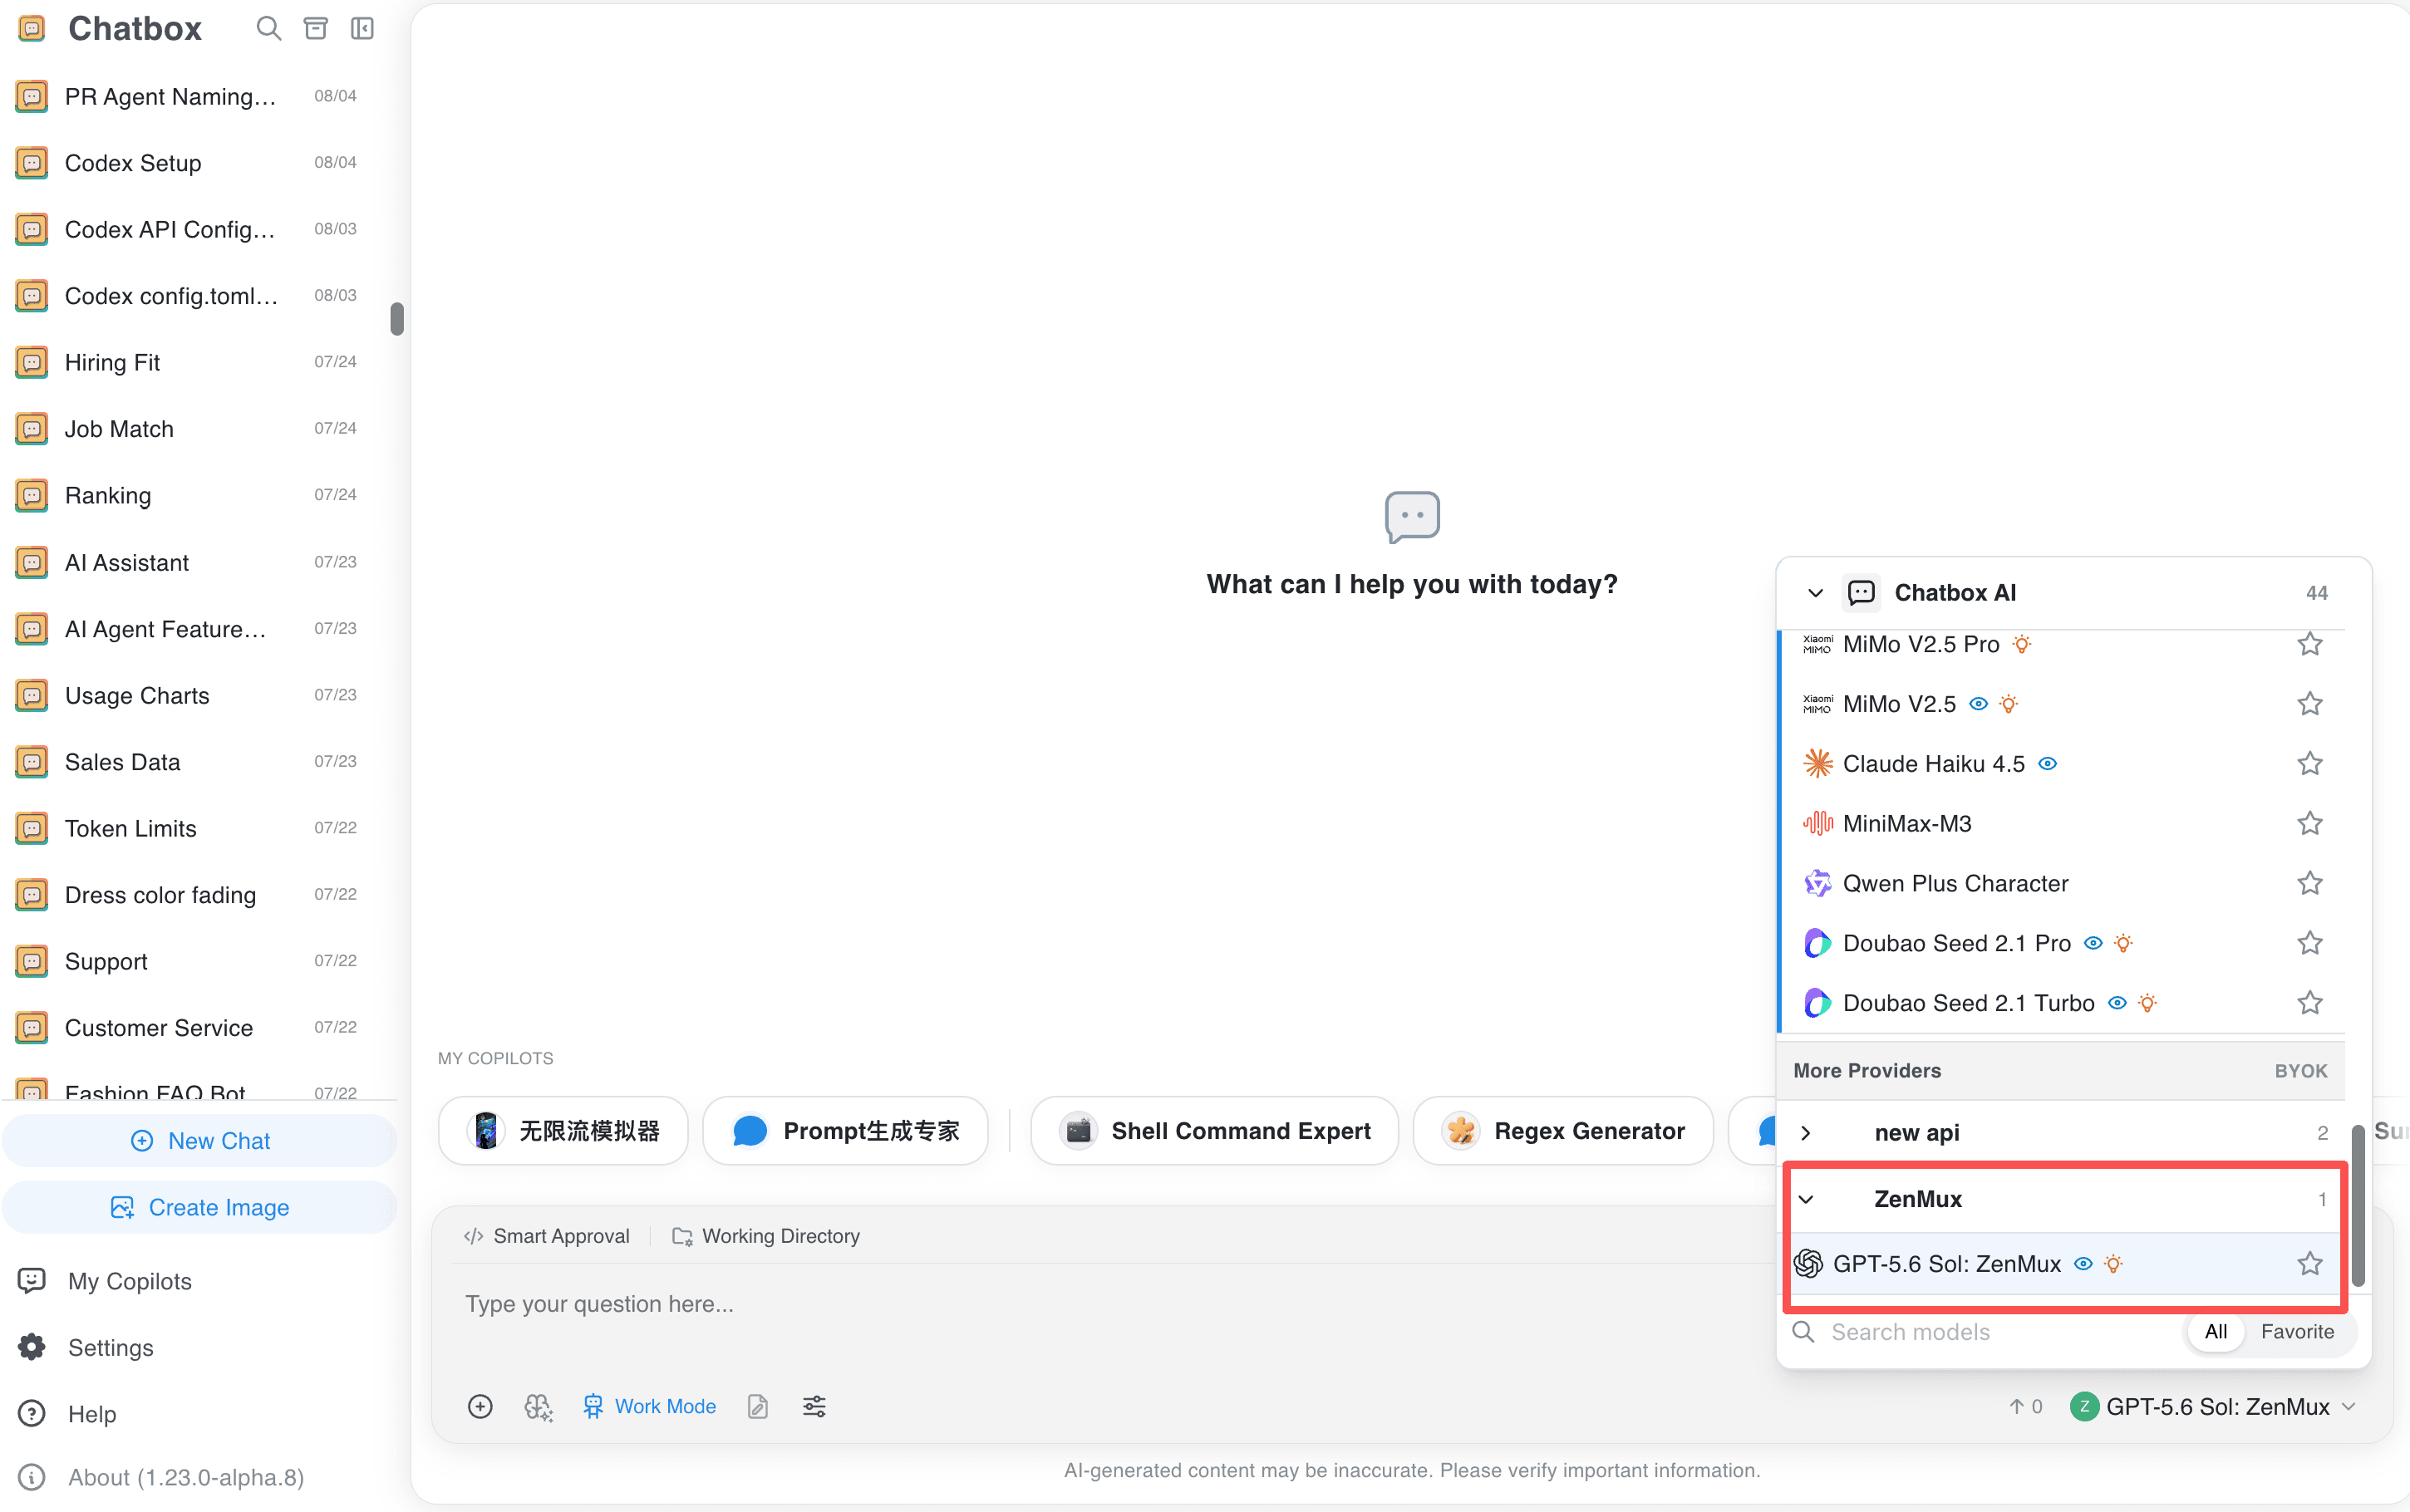Click the Settings gear icon

point(32,1347)
